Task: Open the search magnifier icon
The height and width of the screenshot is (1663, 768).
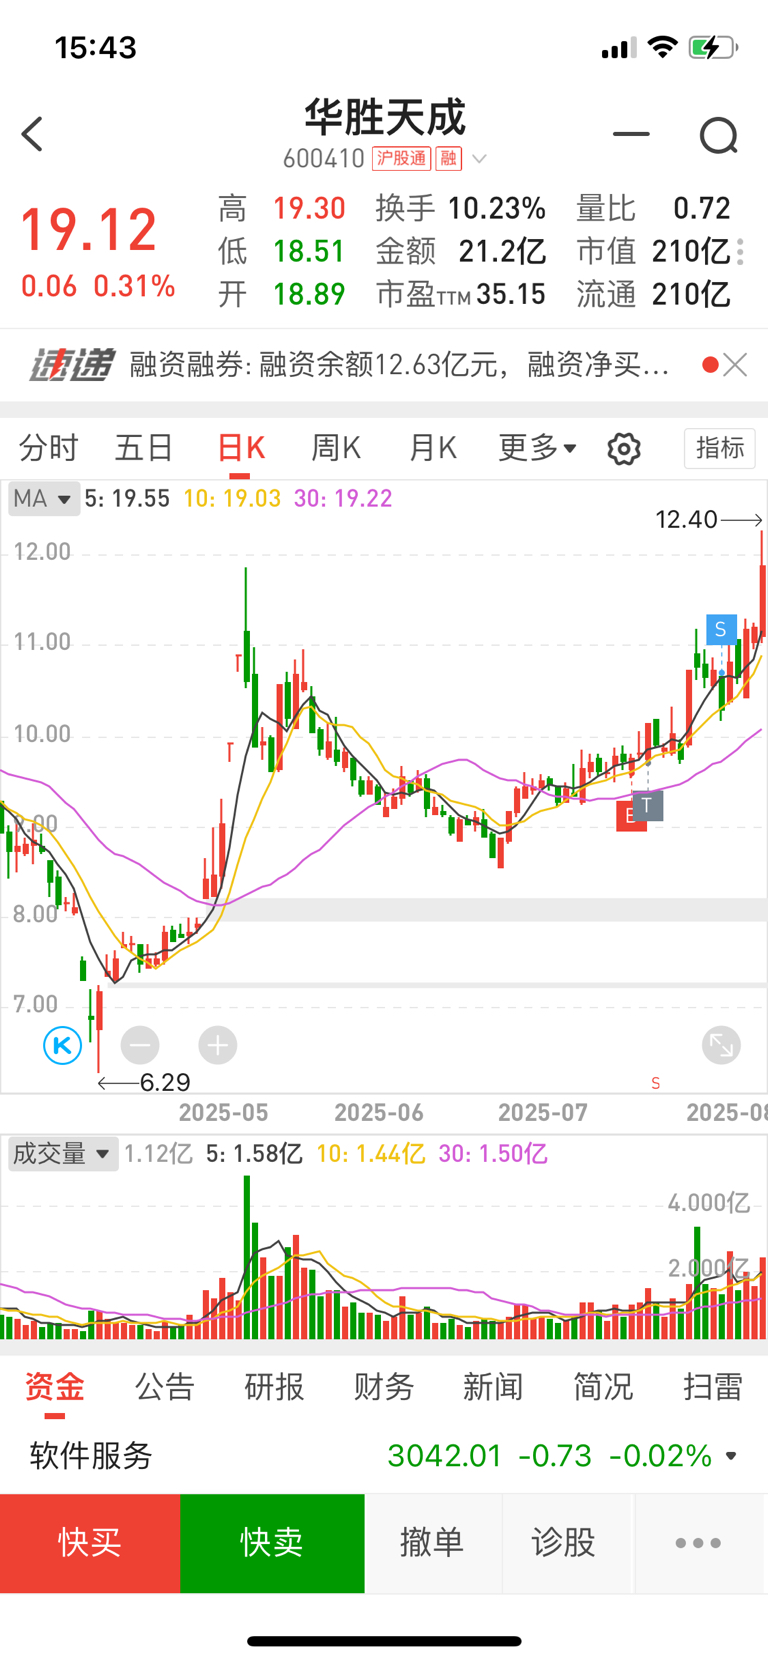Action: [x=718, y=135]
